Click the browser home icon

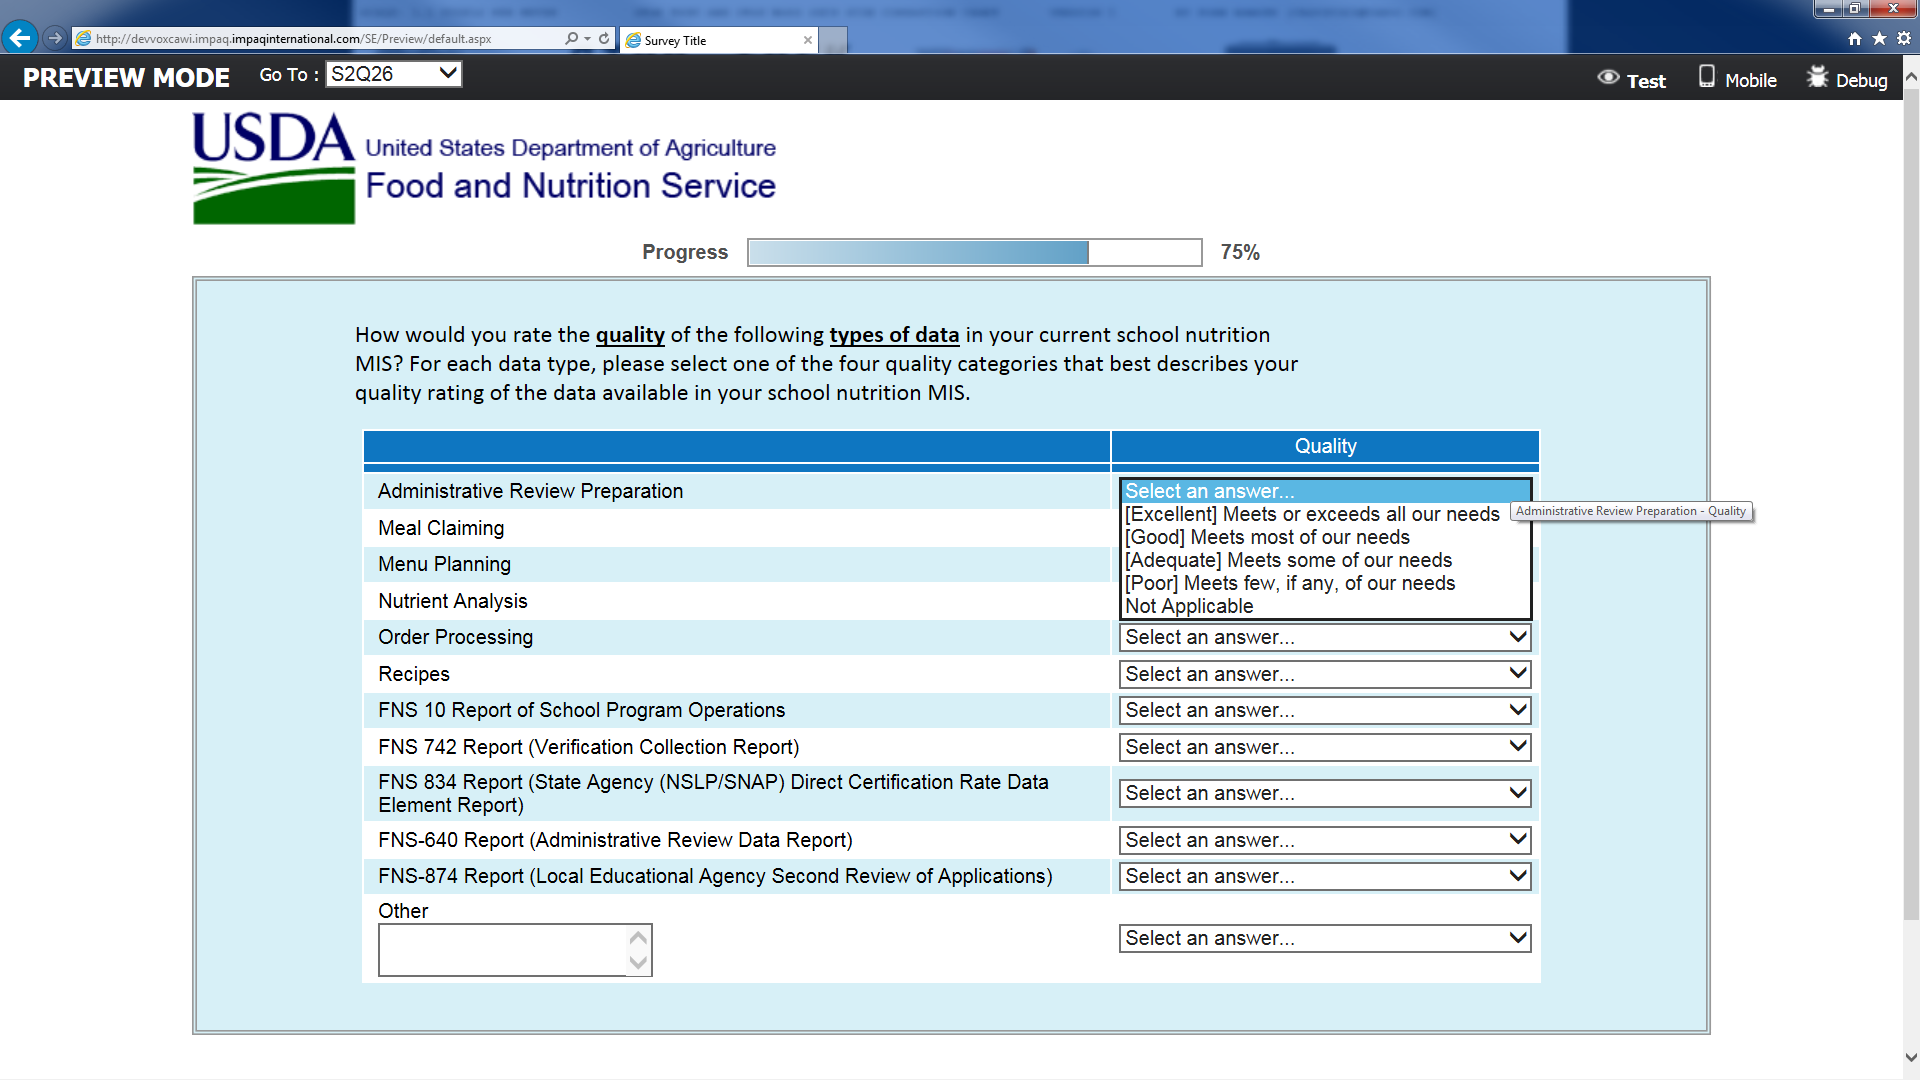1855,38
